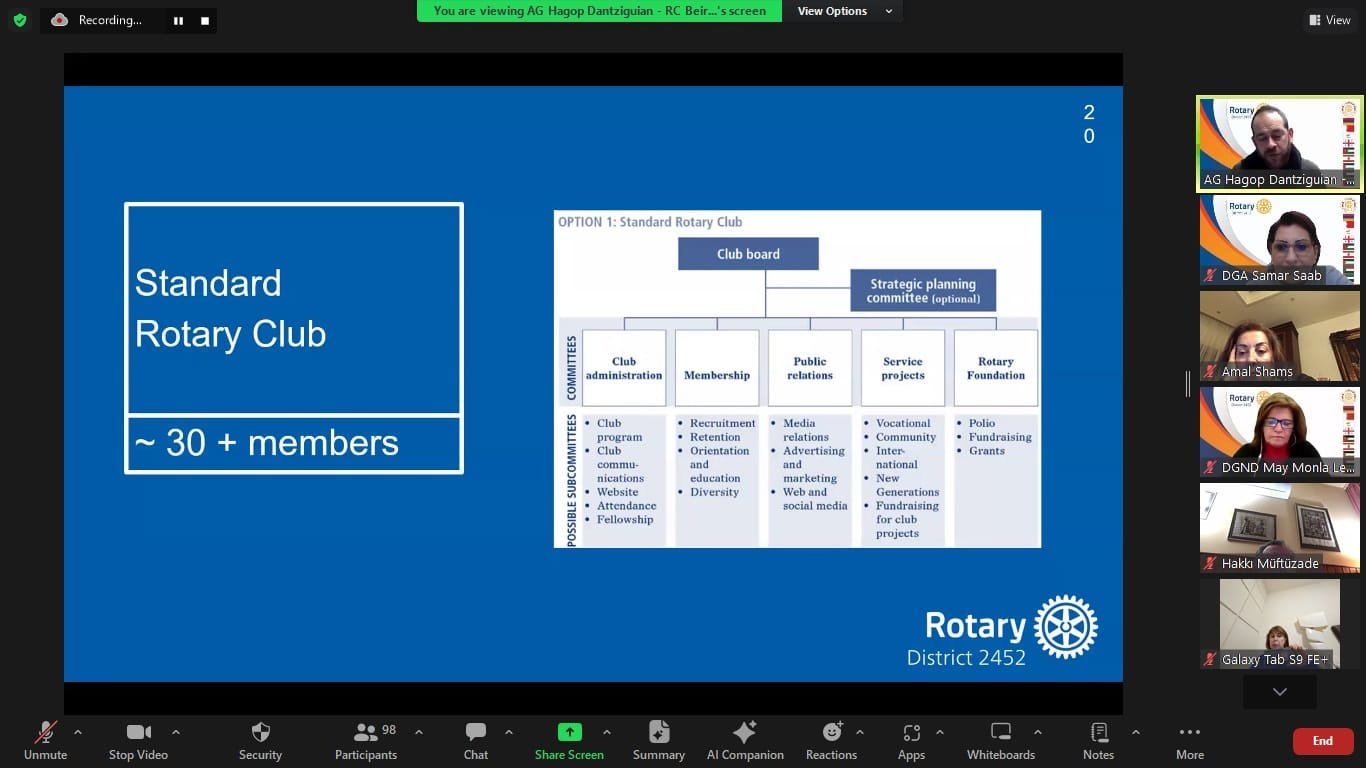The image size is (1366, 768).
Task: Expand video options arrow beside Stop Video
Action: pos(176,732)
